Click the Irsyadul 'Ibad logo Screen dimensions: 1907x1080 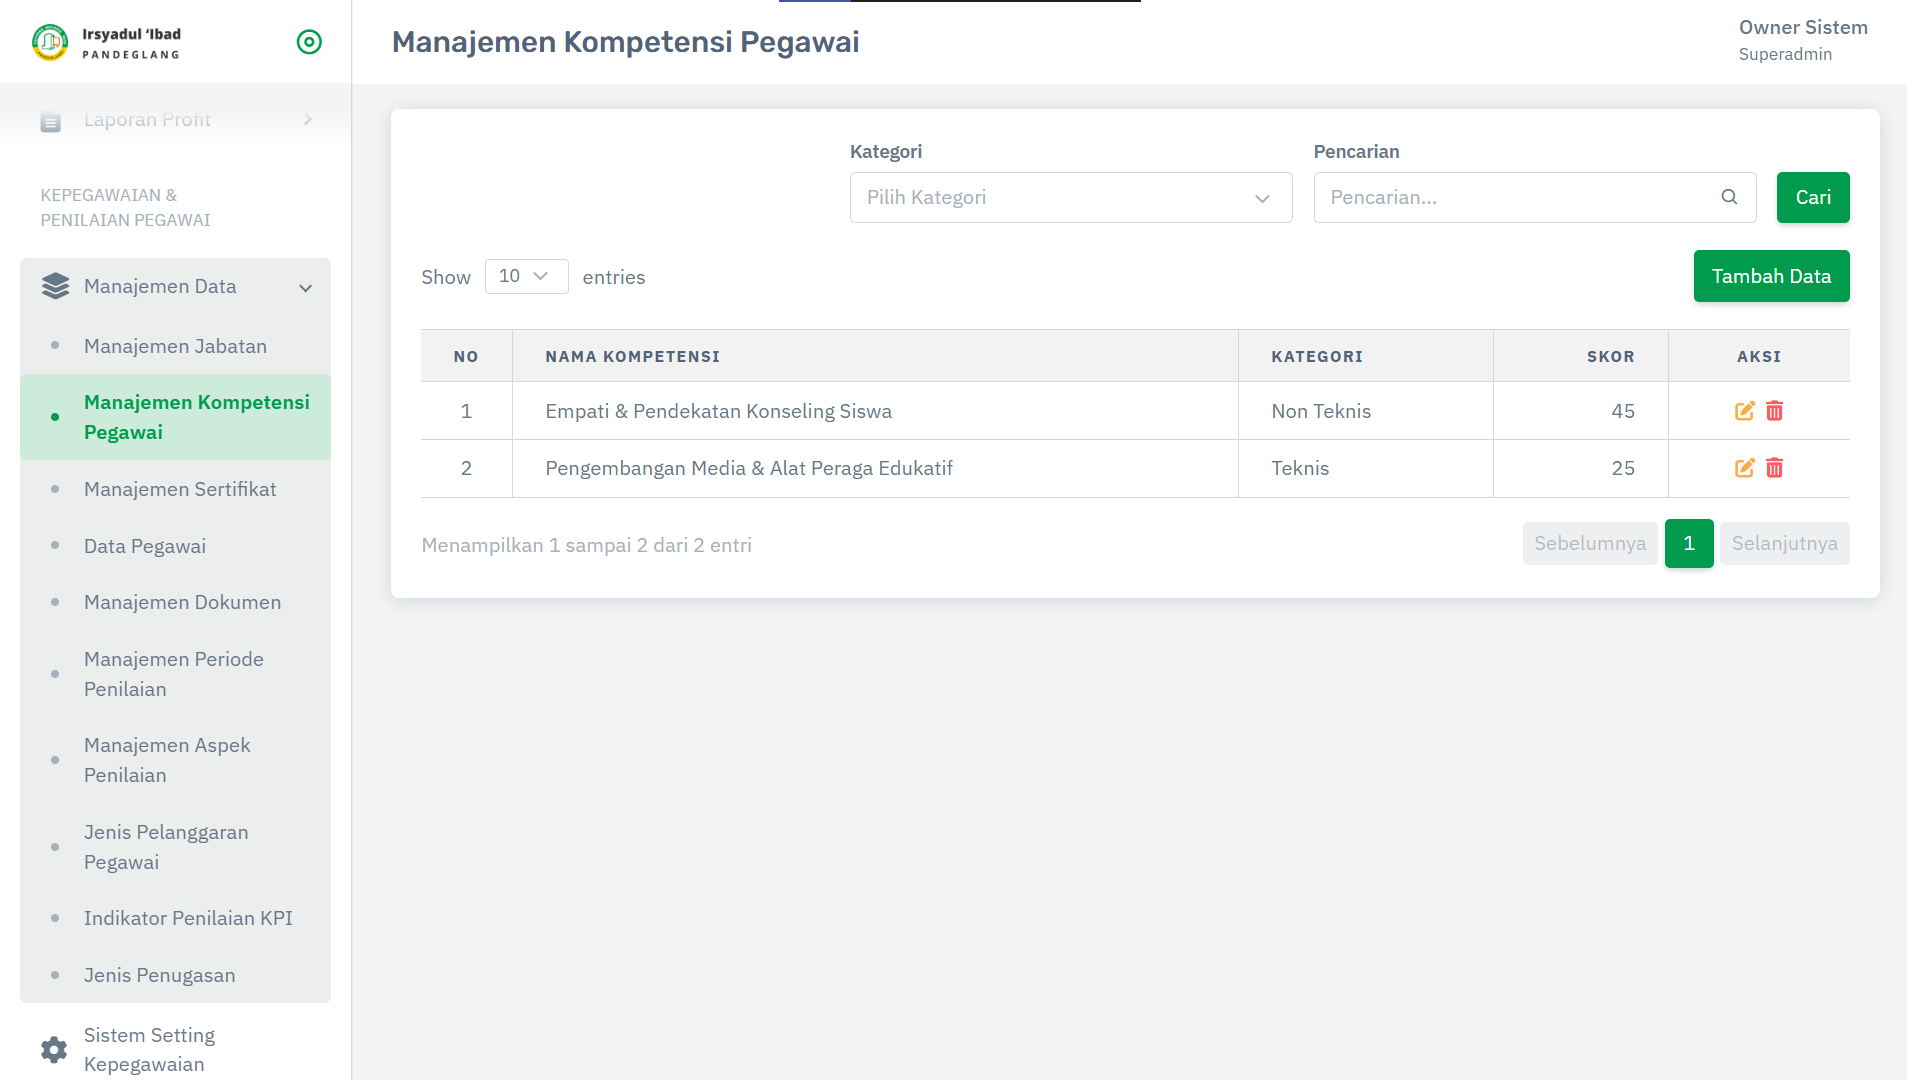[x=50, y=42]
